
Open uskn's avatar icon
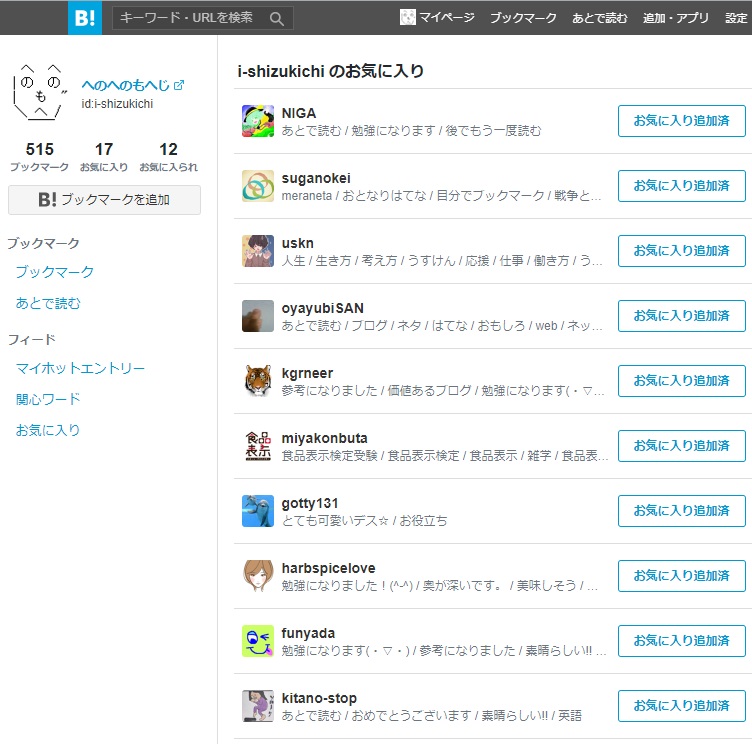coord(258,251)
